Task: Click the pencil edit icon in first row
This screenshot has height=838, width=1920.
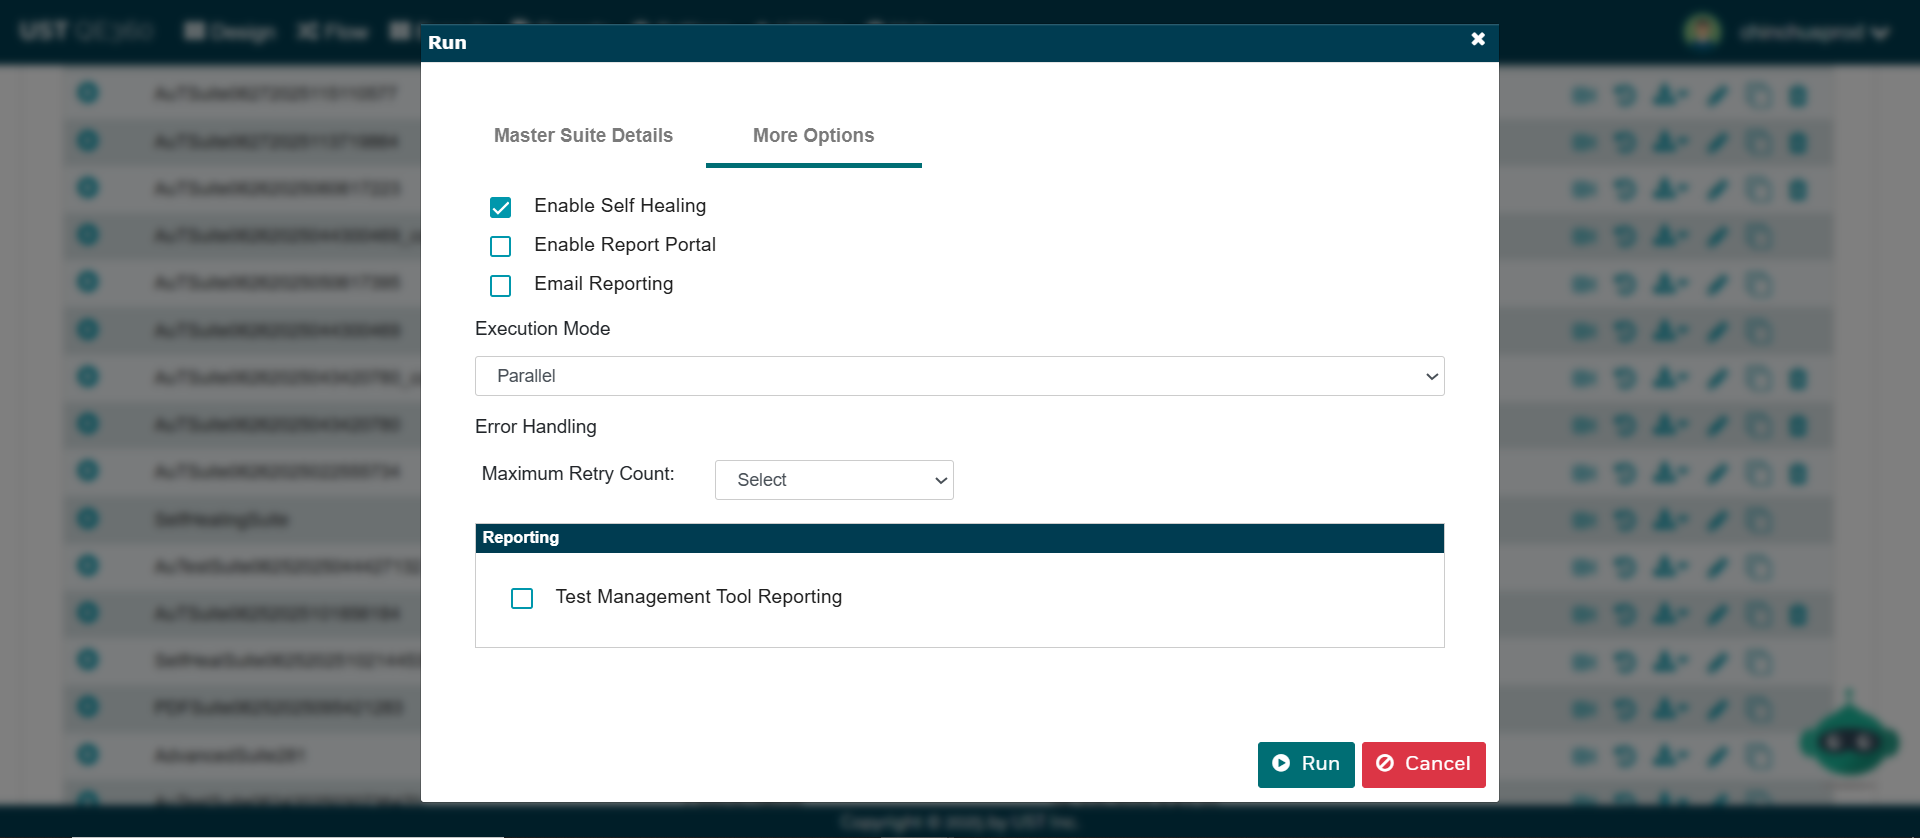Action: (x=1717, y=96)
